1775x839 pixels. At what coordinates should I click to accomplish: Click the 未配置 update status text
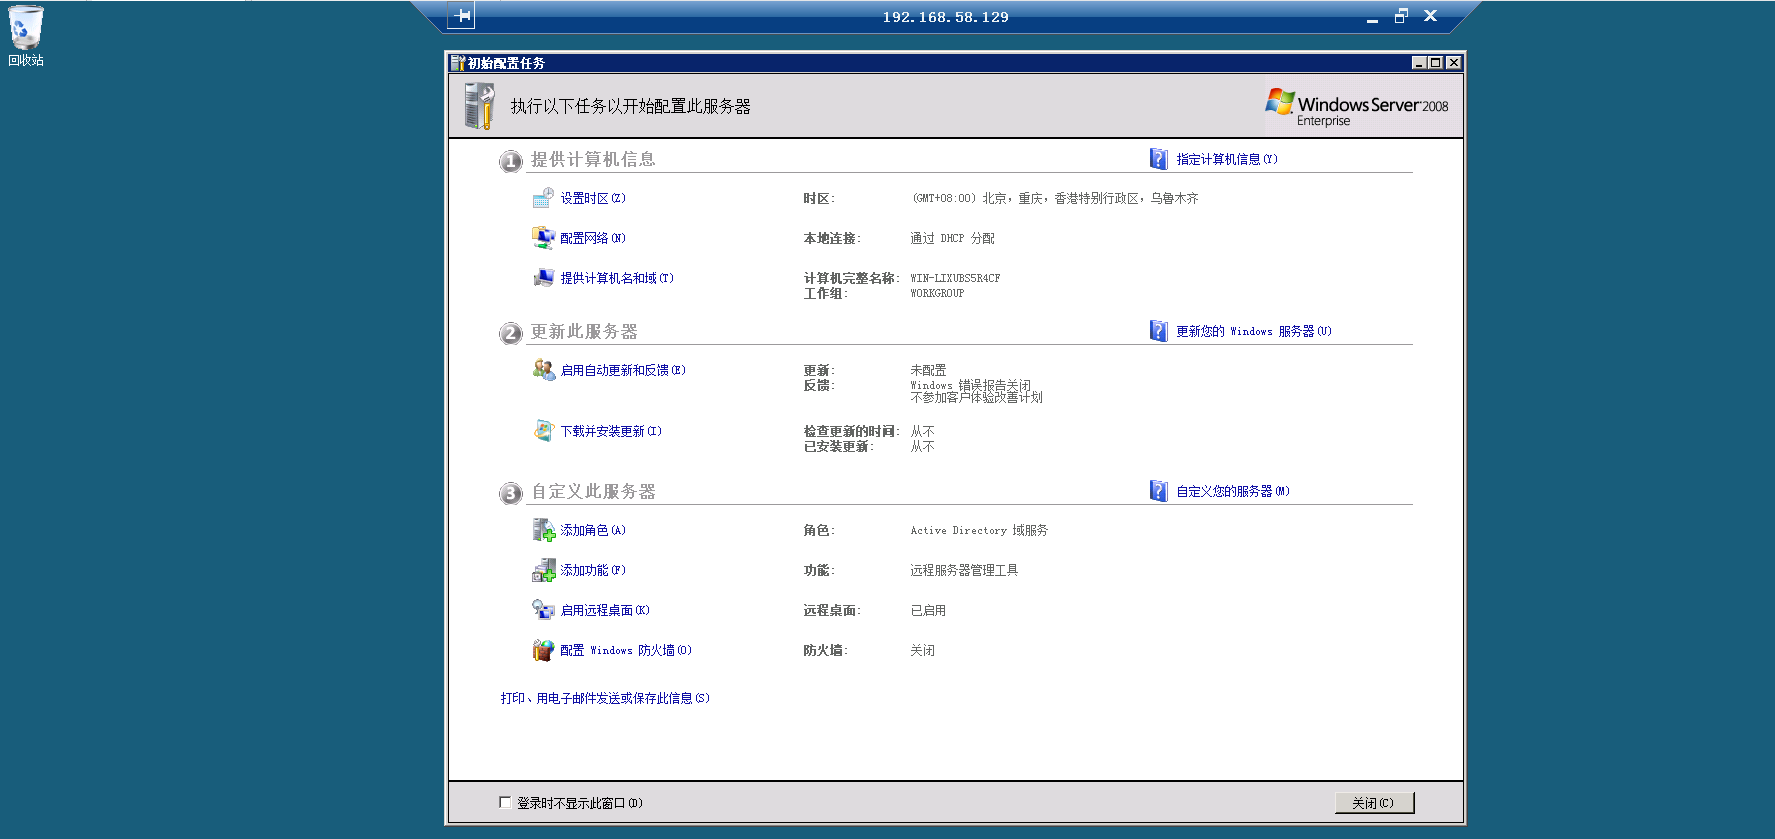(928, 370)
